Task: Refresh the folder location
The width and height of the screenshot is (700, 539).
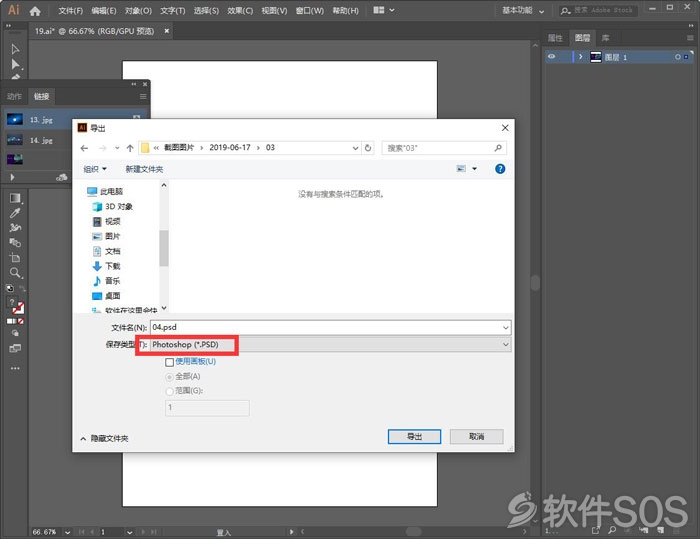Action: click(368, 148)
